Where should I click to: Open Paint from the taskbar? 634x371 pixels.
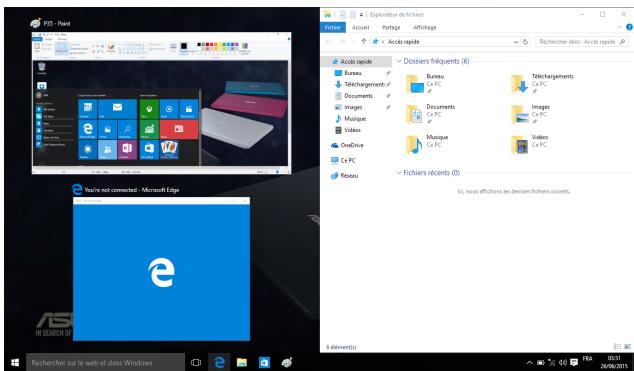click(x=287, y=363)
